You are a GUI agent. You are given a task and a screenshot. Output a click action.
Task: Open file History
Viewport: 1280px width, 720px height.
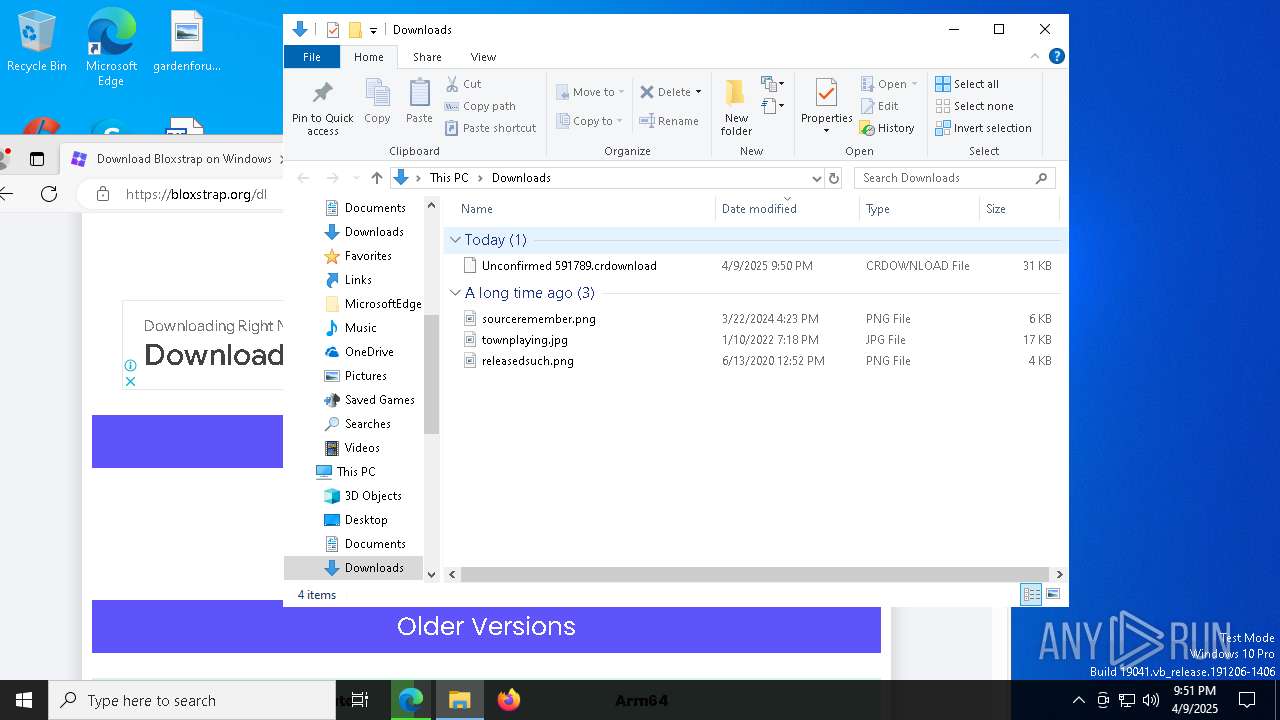coord(887,128)
